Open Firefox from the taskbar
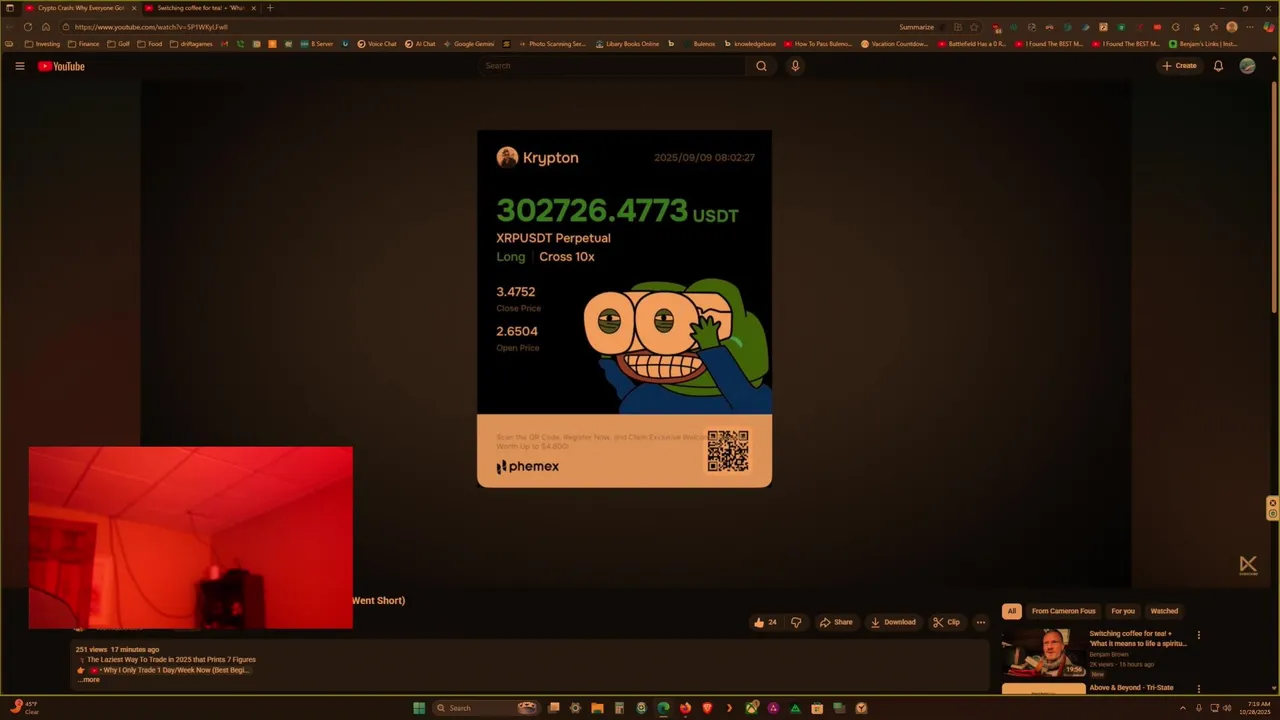Viewport: 1280px width, 720px height. [685, 708]
